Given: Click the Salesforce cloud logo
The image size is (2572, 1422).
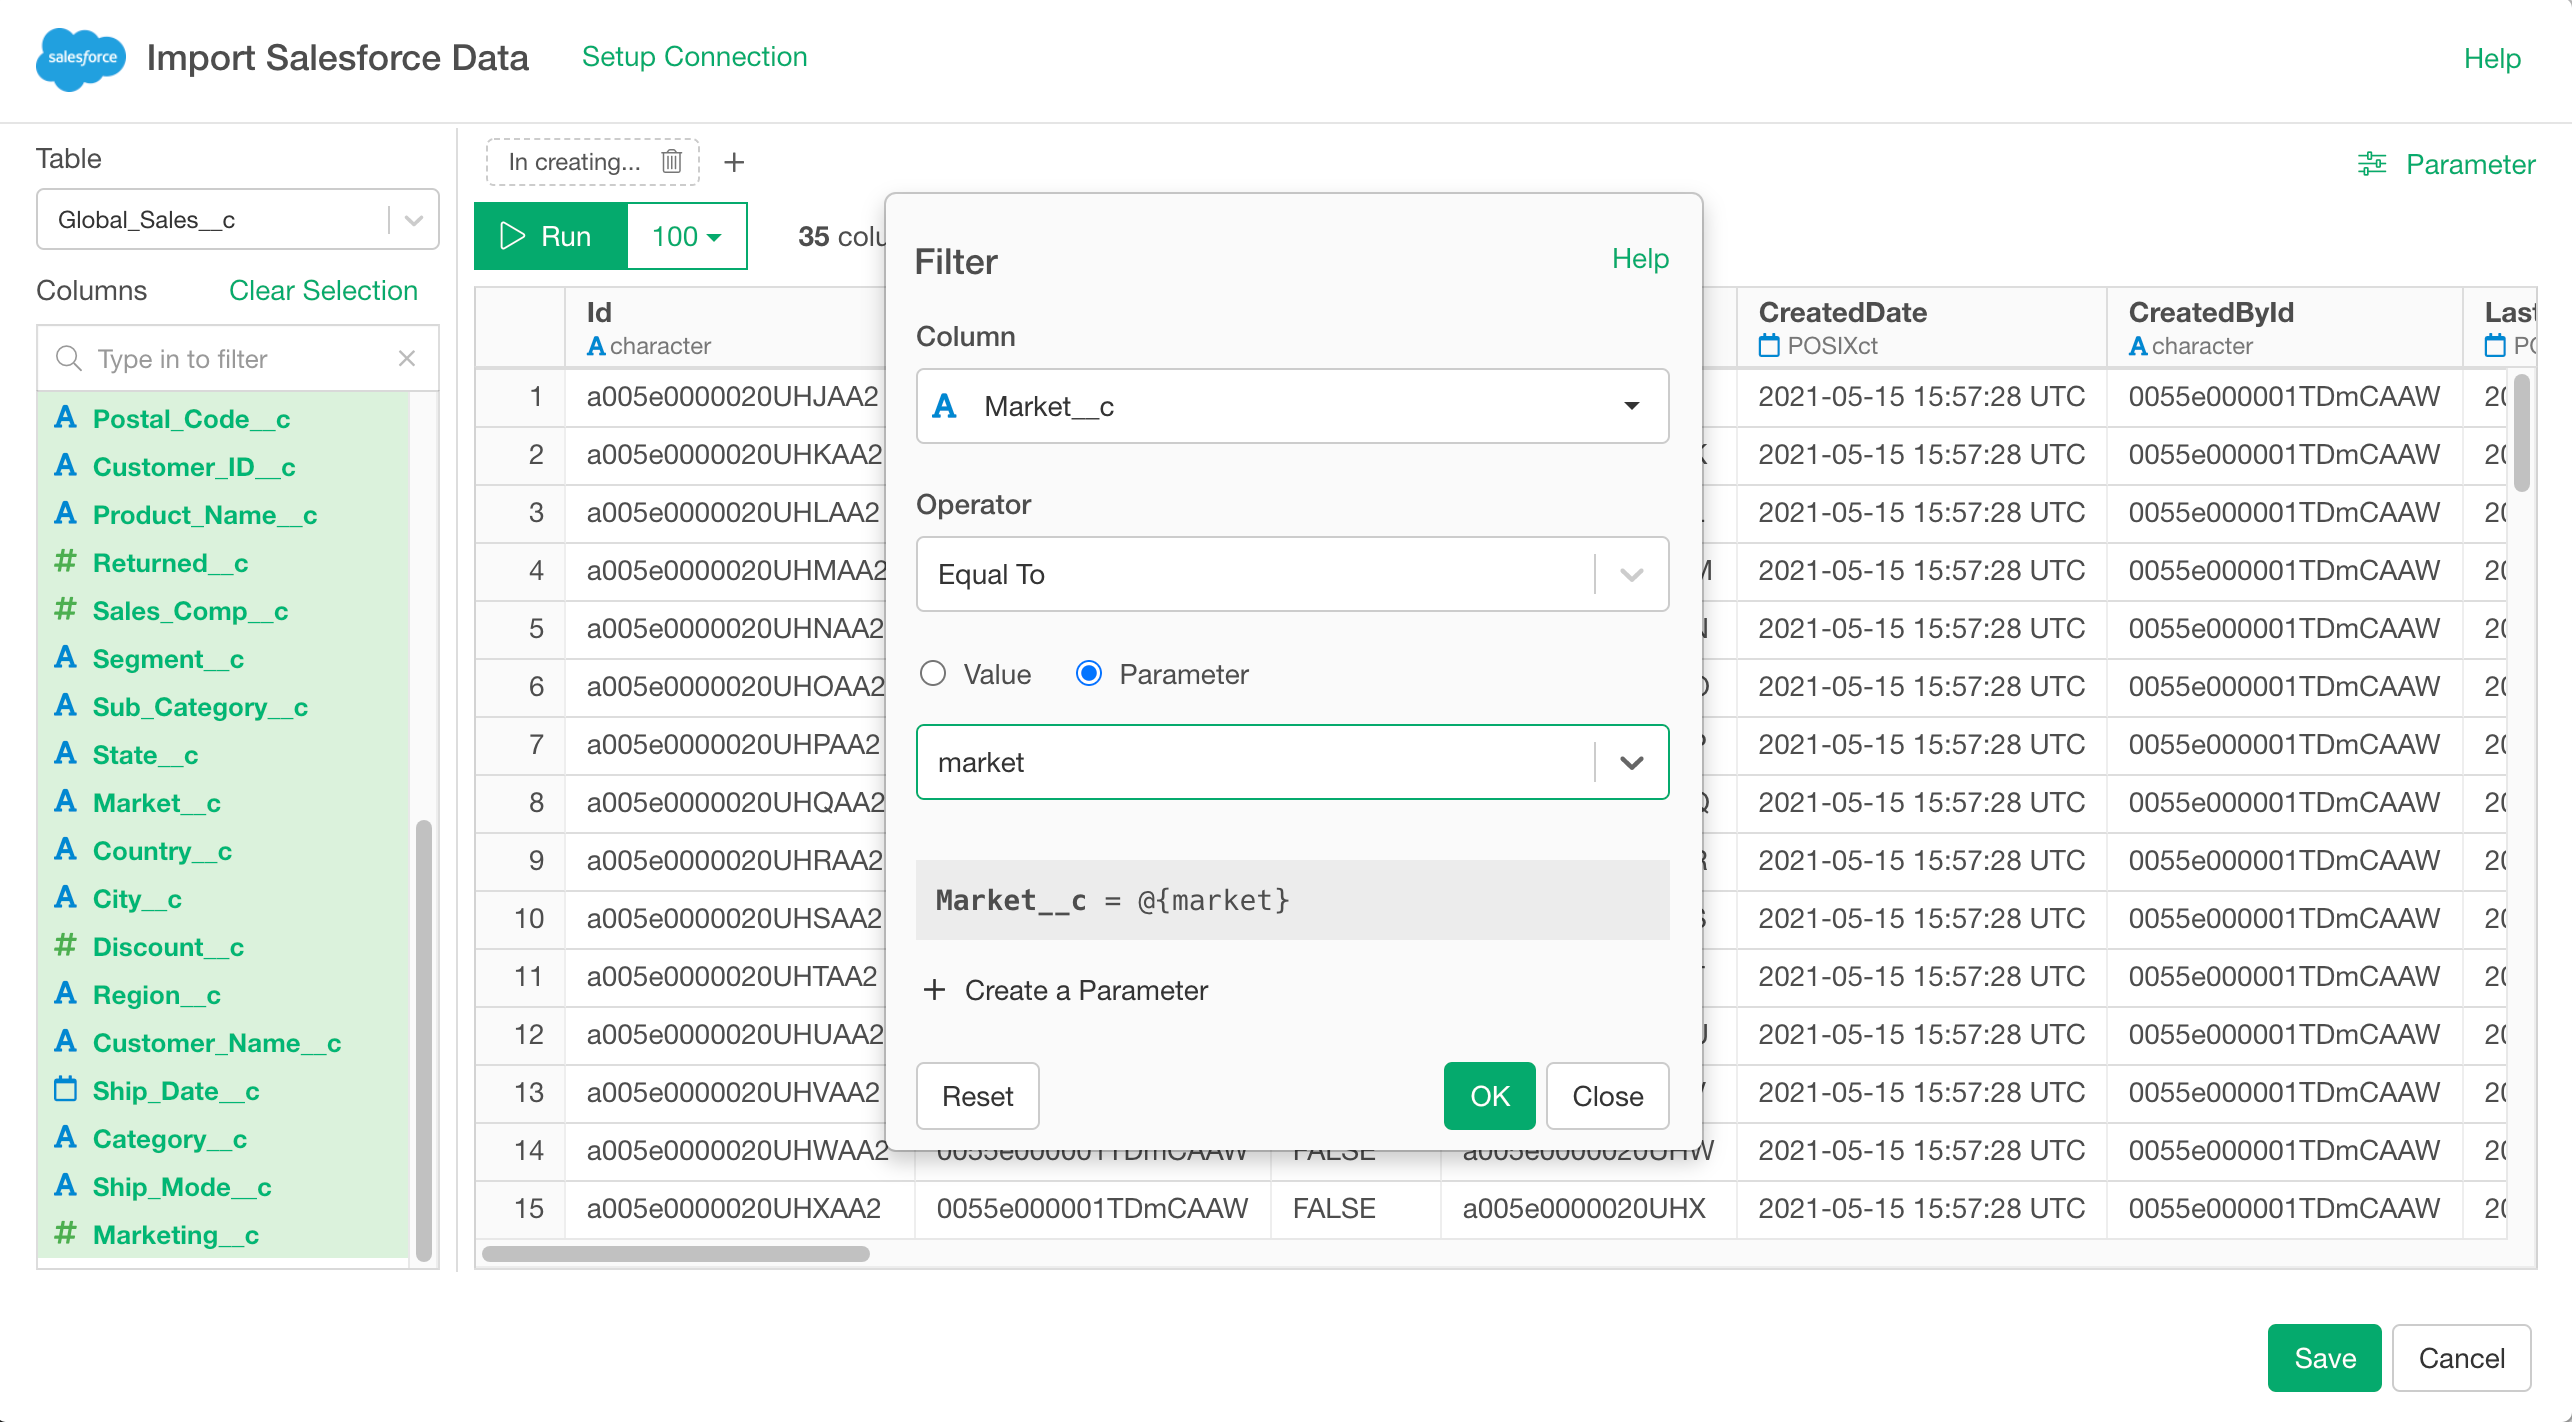Looking at the screenshot, I should 81,59.
